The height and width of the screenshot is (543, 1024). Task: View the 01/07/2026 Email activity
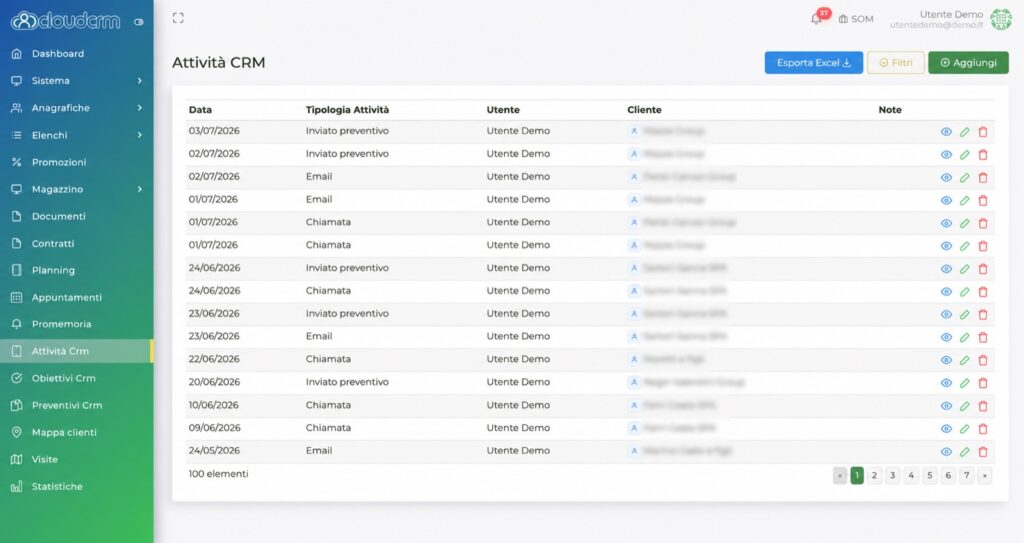(946, 201)
